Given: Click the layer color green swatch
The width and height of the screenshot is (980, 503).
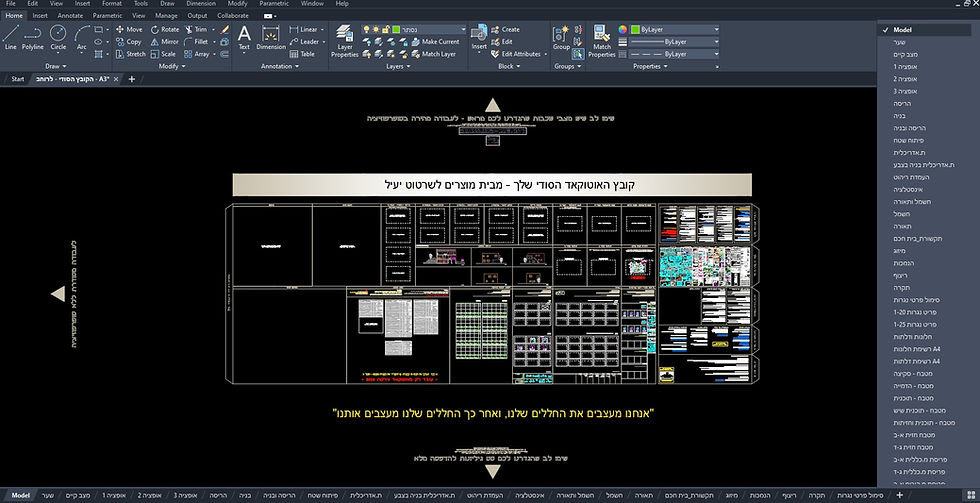Looking at the screenshot, I should tap(396, 29).
